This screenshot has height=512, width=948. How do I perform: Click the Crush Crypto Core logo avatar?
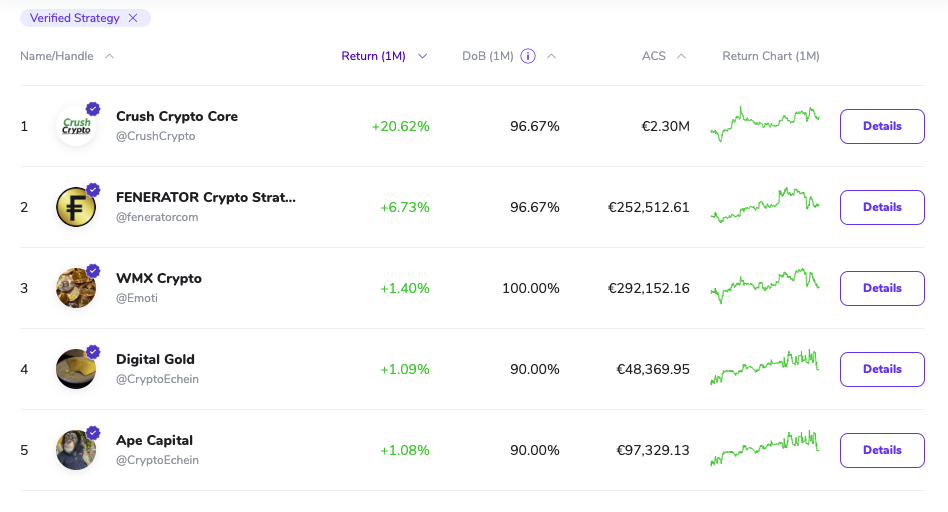76,127
